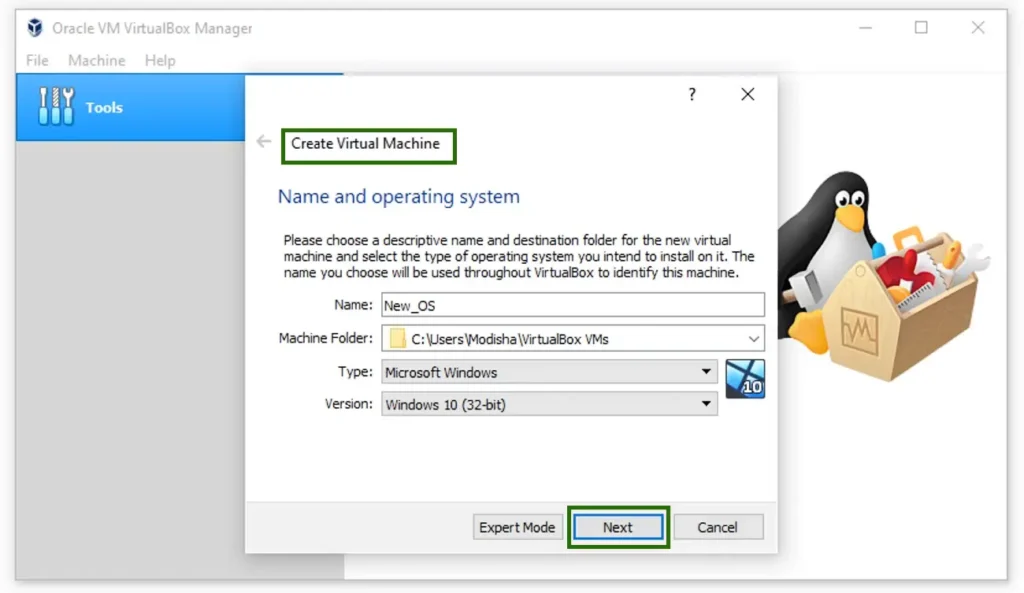
Task: Close the VirtualBox Manager window
Action: point(978,27)
